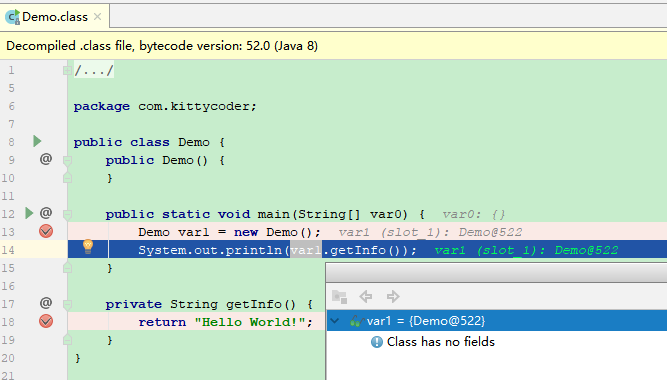Click the 'Class has no fields' message
This screenshot has height=380, width=667.
click(441, 342)
